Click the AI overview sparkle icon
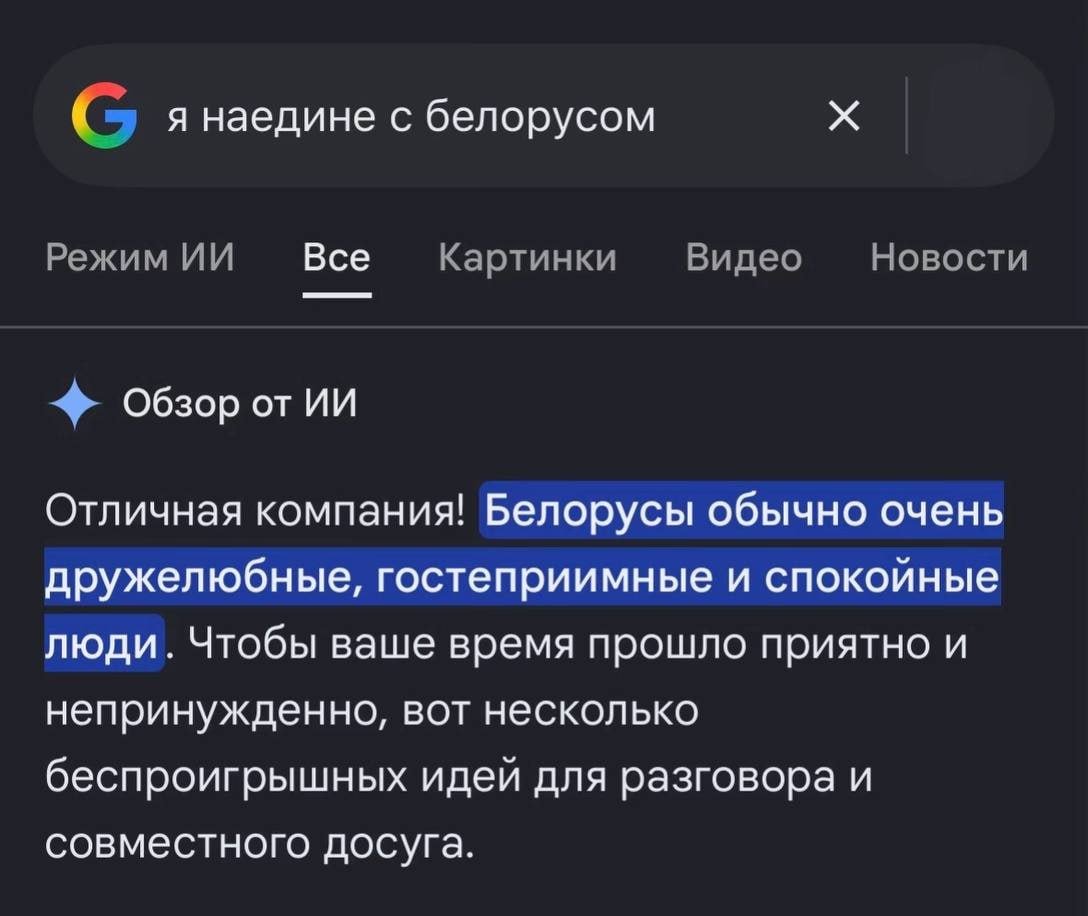This screenshot has width=1088, height=916. (74, 404)
